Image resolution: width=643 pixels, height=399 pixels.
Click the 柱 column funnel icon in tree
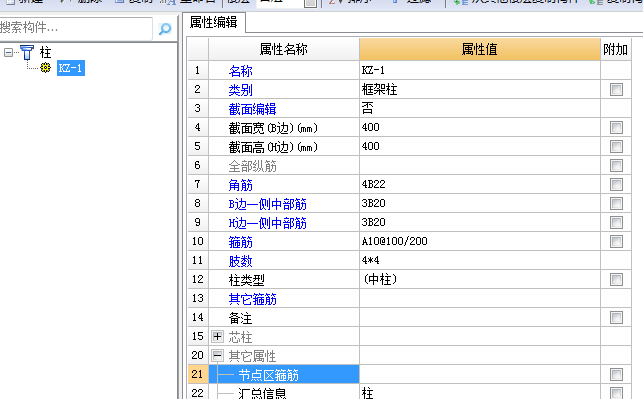click(27, 52)
